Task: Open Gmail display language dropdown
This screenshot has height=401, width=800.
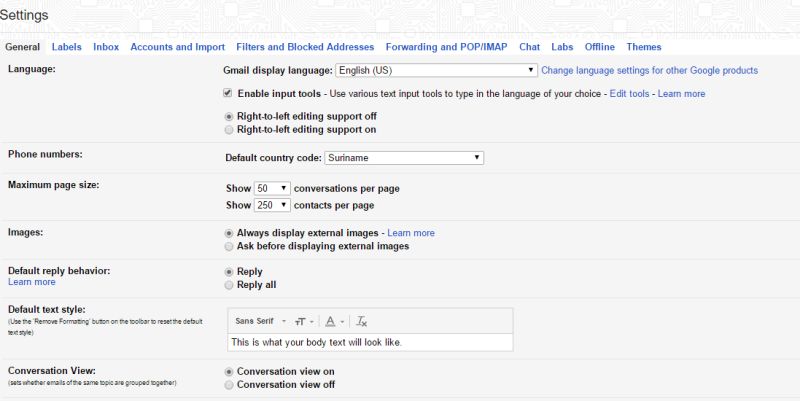Action: click(436, 70)
